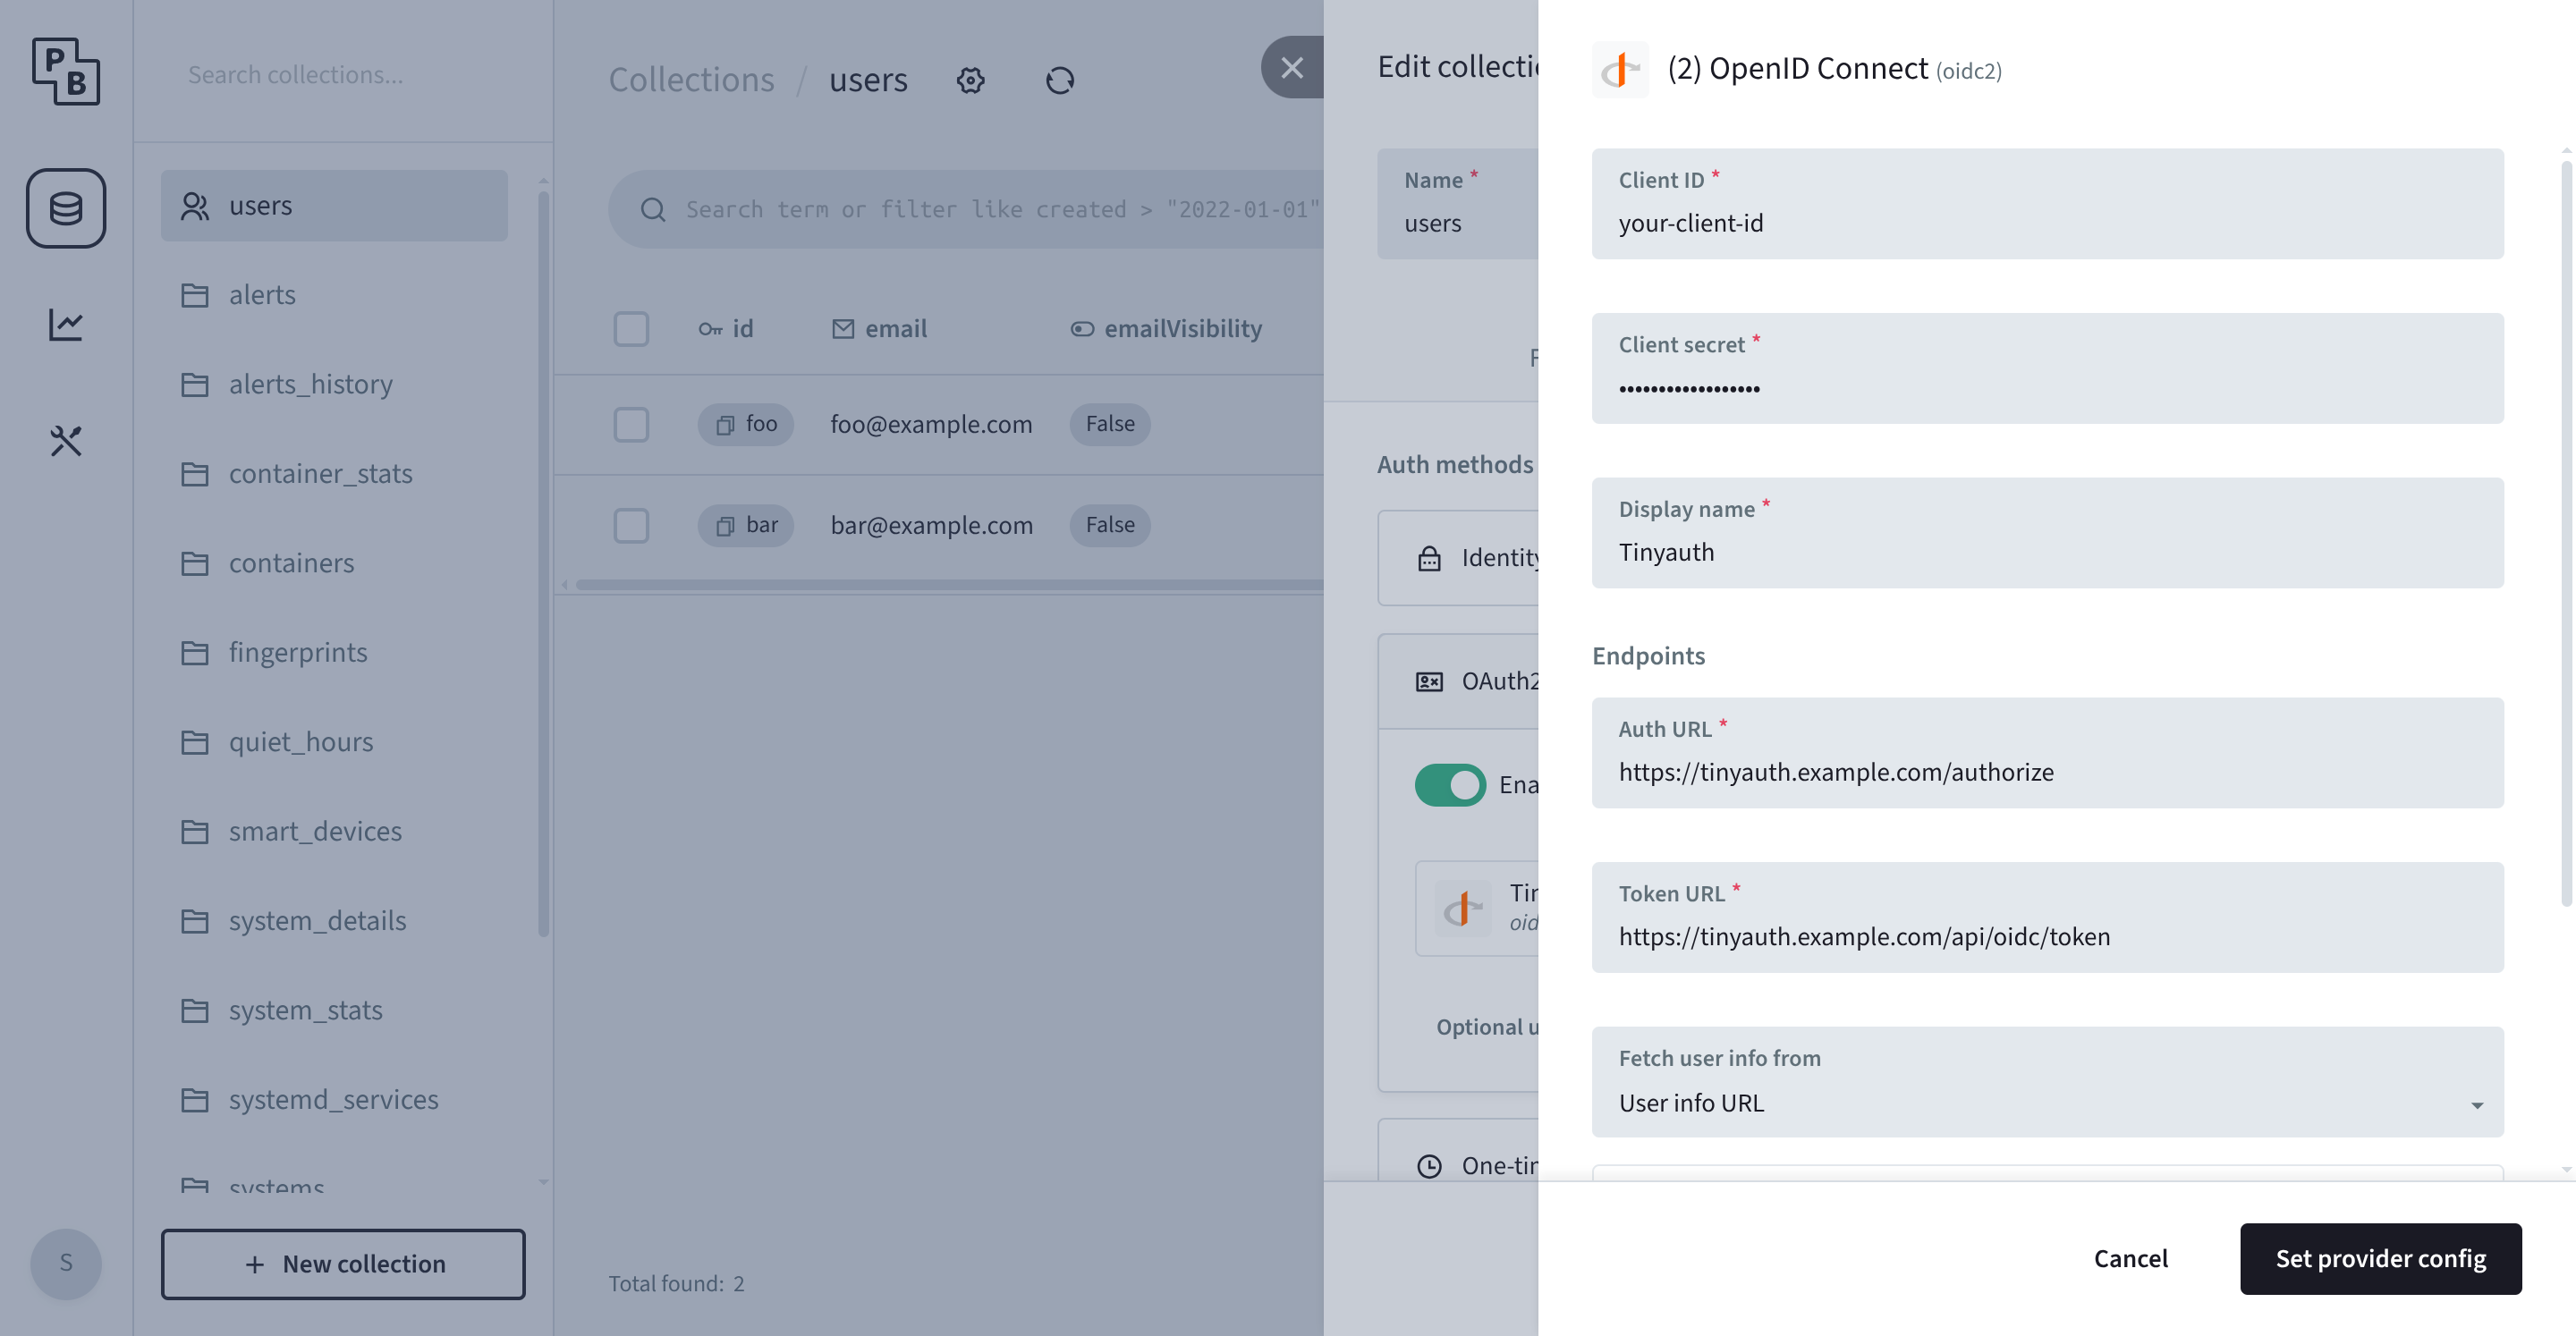2576x1336 pixels.
Task: Expand the Identity auth method section
Action: pos(1458,558)
